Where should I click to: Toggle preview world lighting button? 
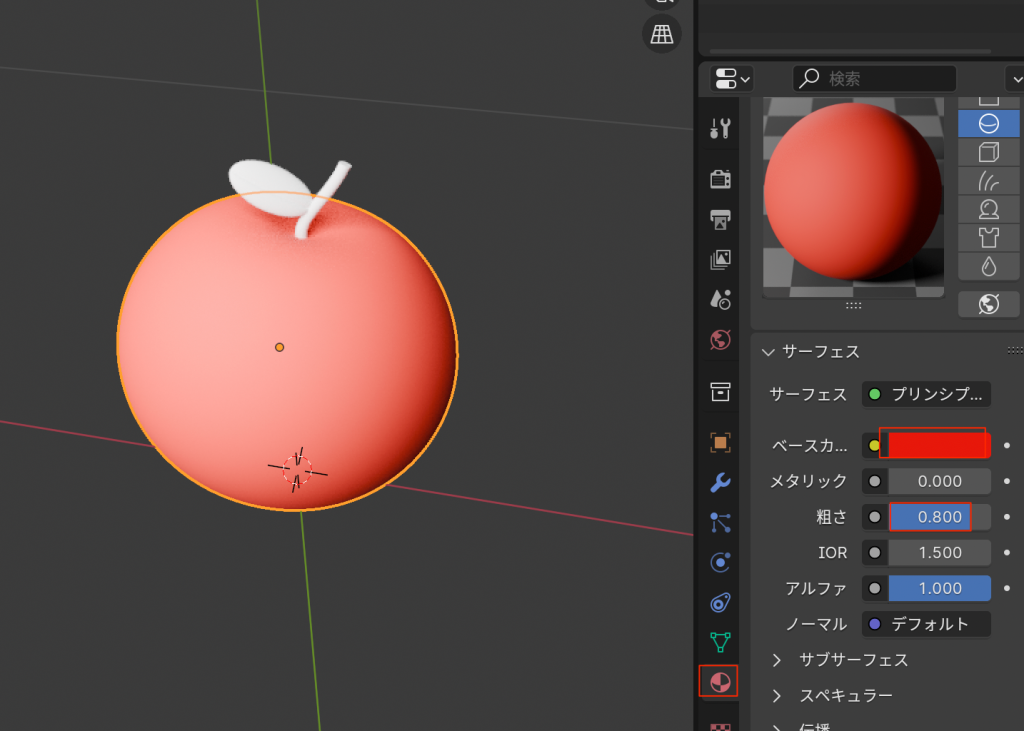988,304
